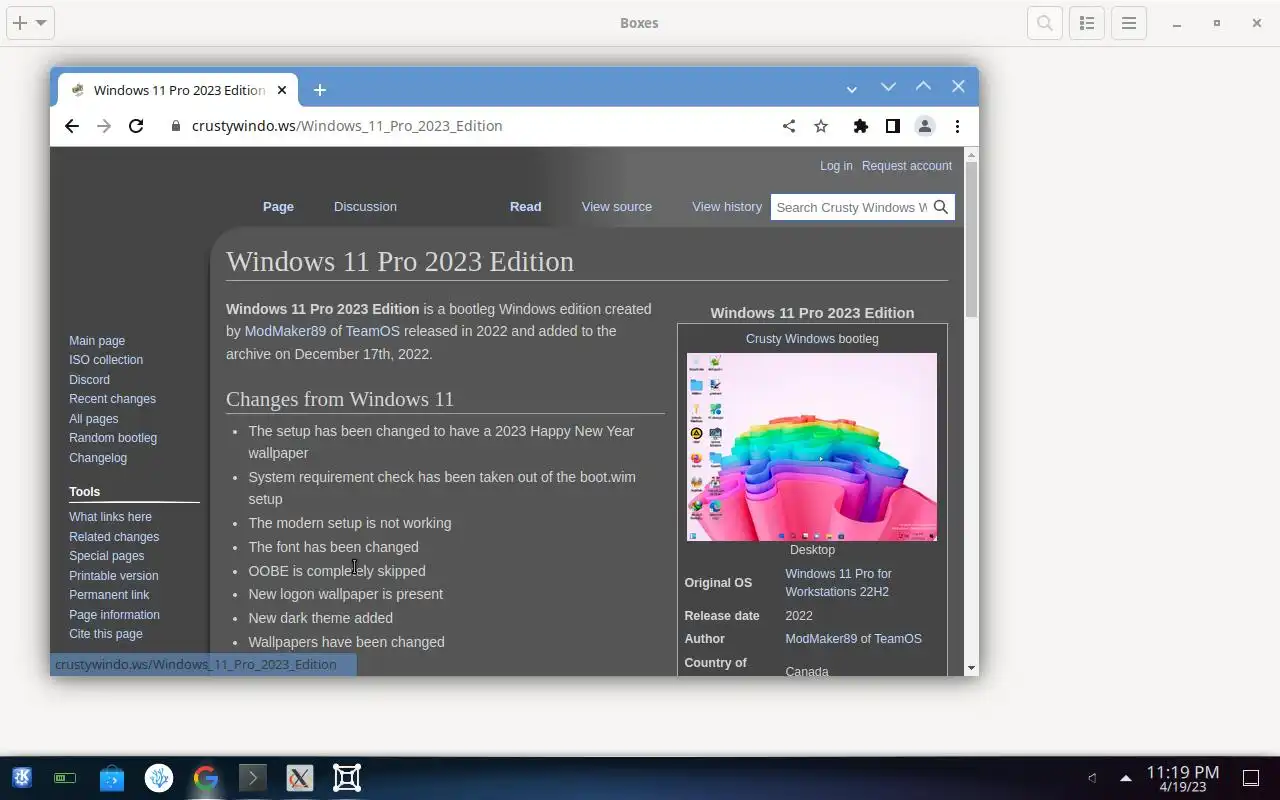Viewport: 1280px width, 800px height.
Task: Click the Boxes new box plus icon
Action: coord(20,23)
